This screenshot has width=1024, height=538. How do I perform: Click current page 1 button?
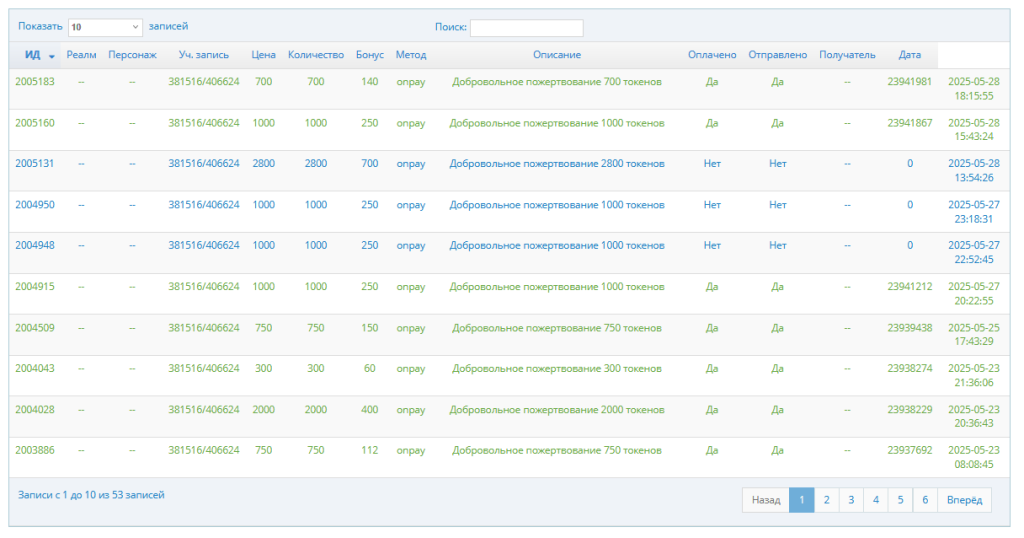[x=801, y=500]
